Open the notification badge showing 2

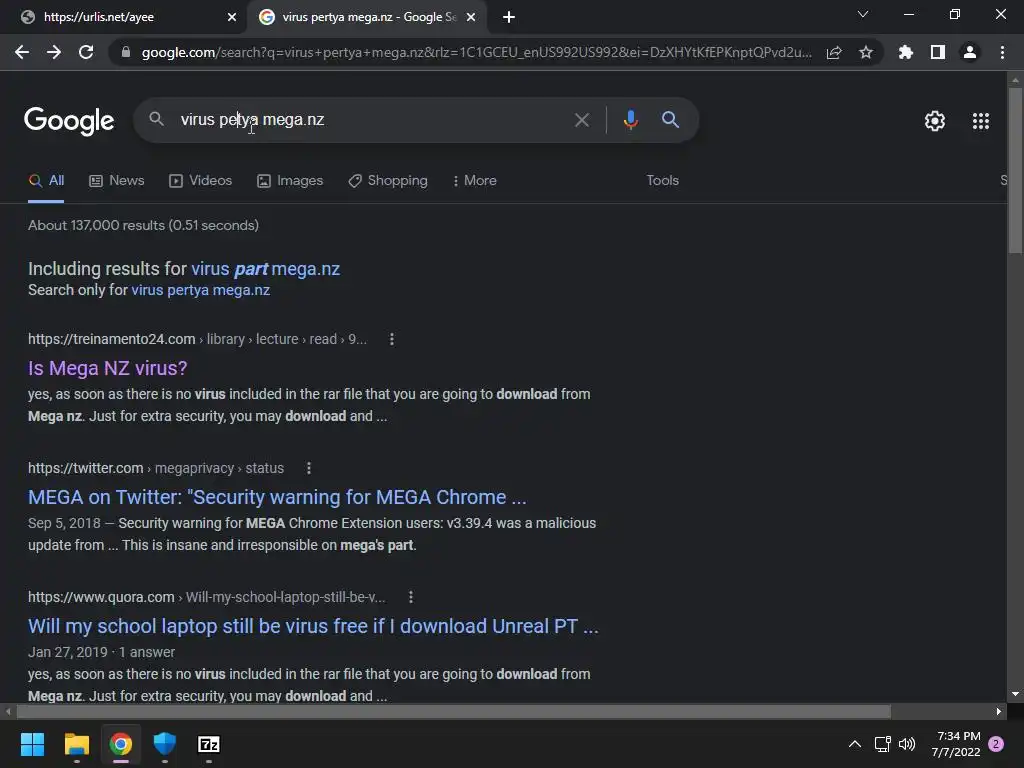coord(997,744)
